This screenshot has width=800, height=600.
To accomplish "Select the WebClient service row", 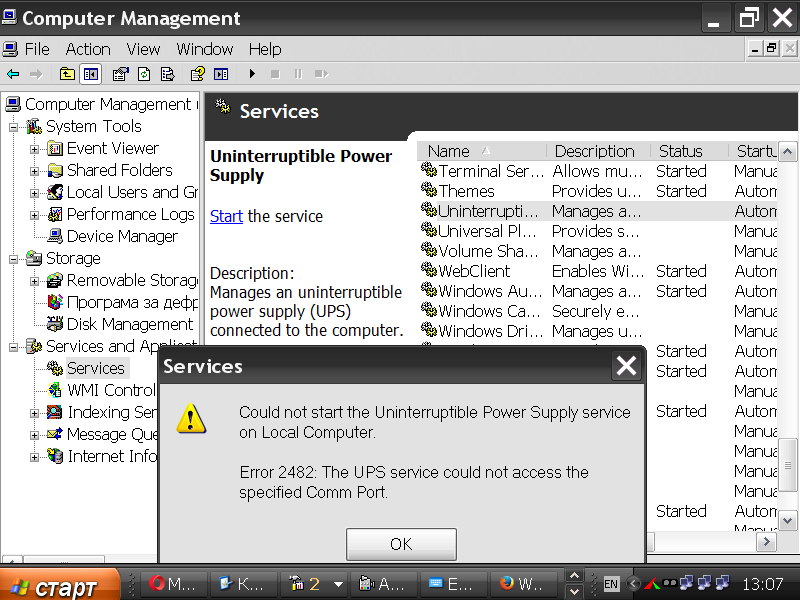I will pyautogui.click(x=598, y=271).
